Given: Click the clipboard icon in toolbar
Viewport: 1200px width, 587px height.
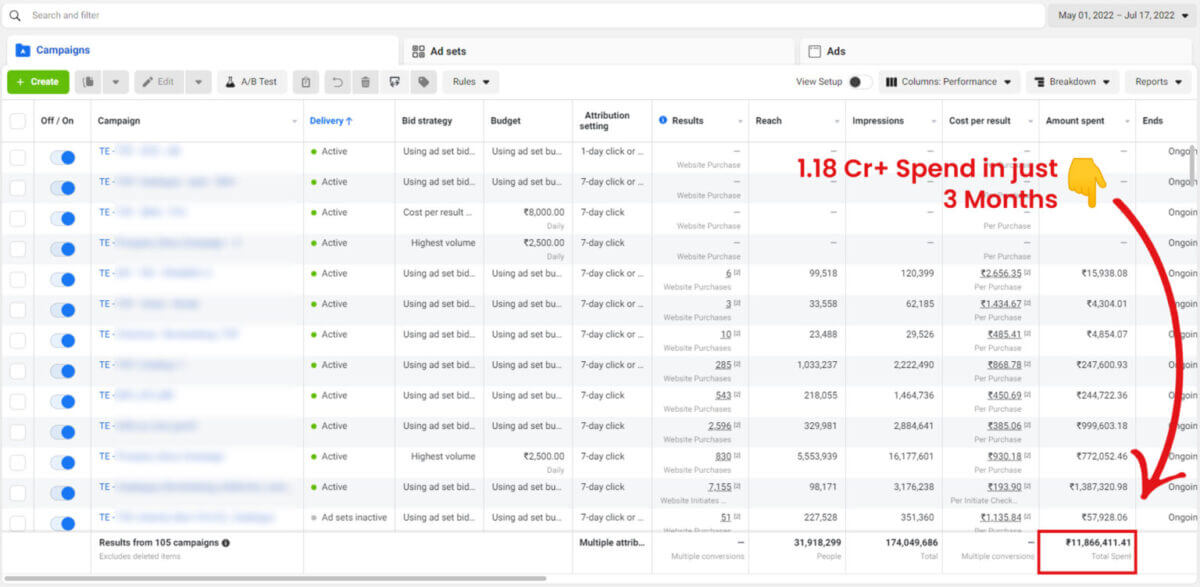Looking at the screenshot, I should (307, 82).
